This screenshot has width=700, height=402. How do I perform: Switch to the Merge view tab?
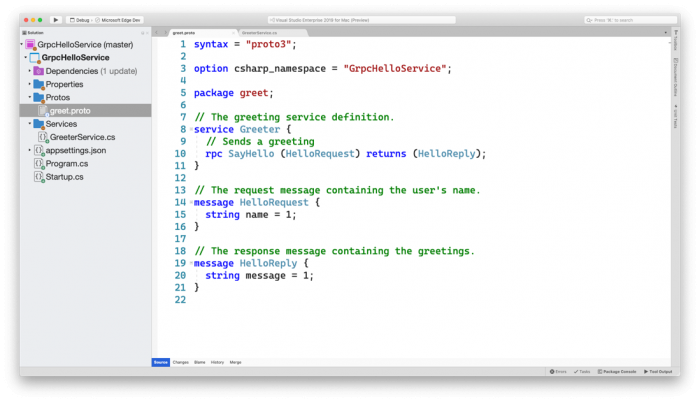(x=235, y=362)
